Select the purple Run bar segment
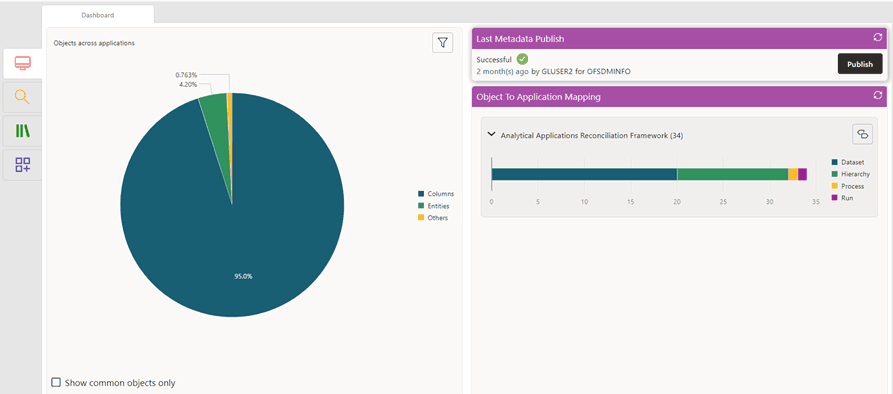The height and width of the screenshot is (394, 893). point(802,174)
